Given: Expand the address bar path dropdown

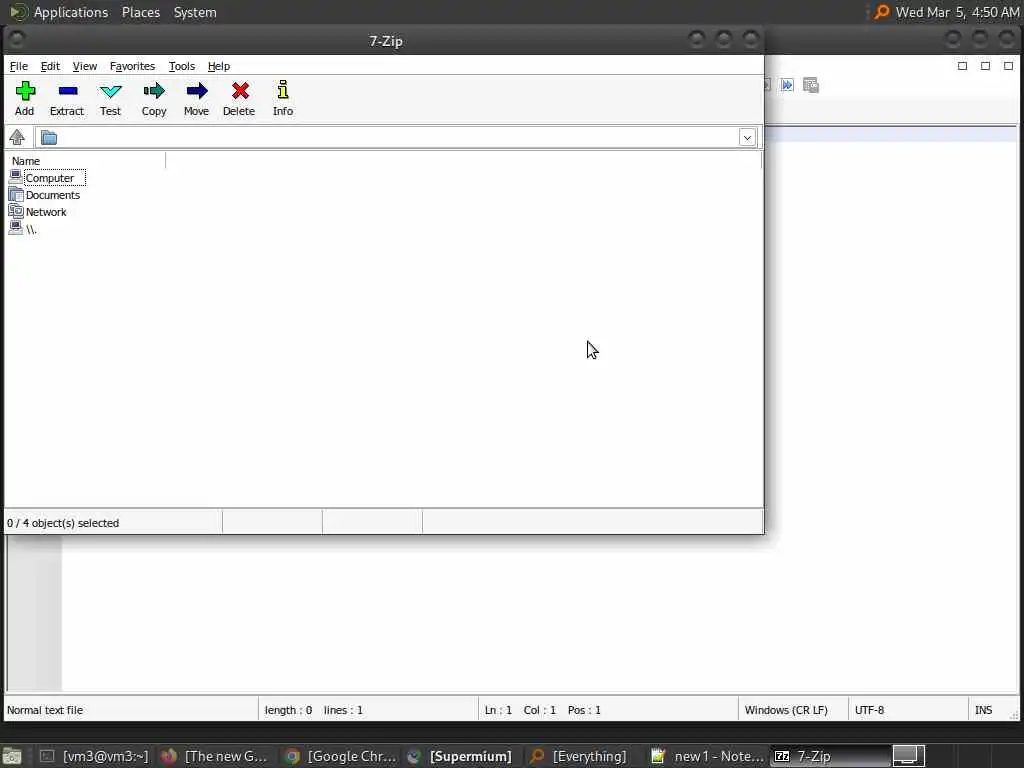Looking at the screenshot, I should tap(747, 138).
